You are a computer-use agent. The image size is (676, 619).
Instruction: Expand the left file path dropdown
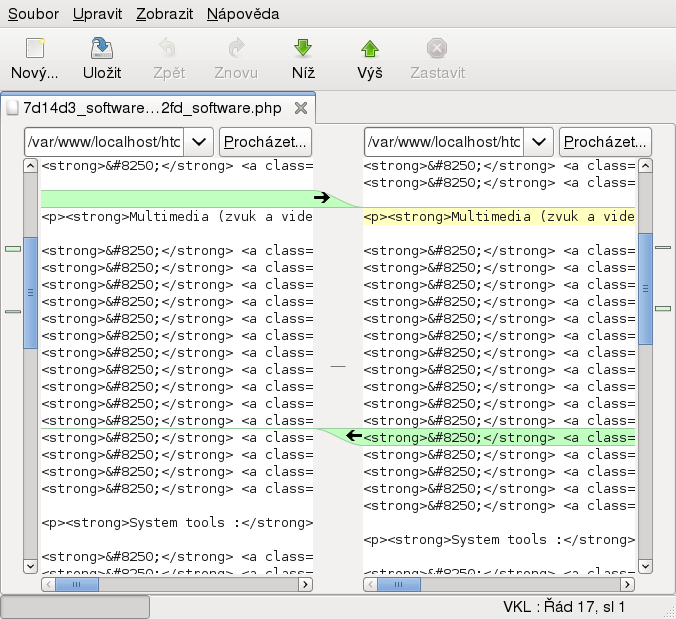tap(200, 142)
